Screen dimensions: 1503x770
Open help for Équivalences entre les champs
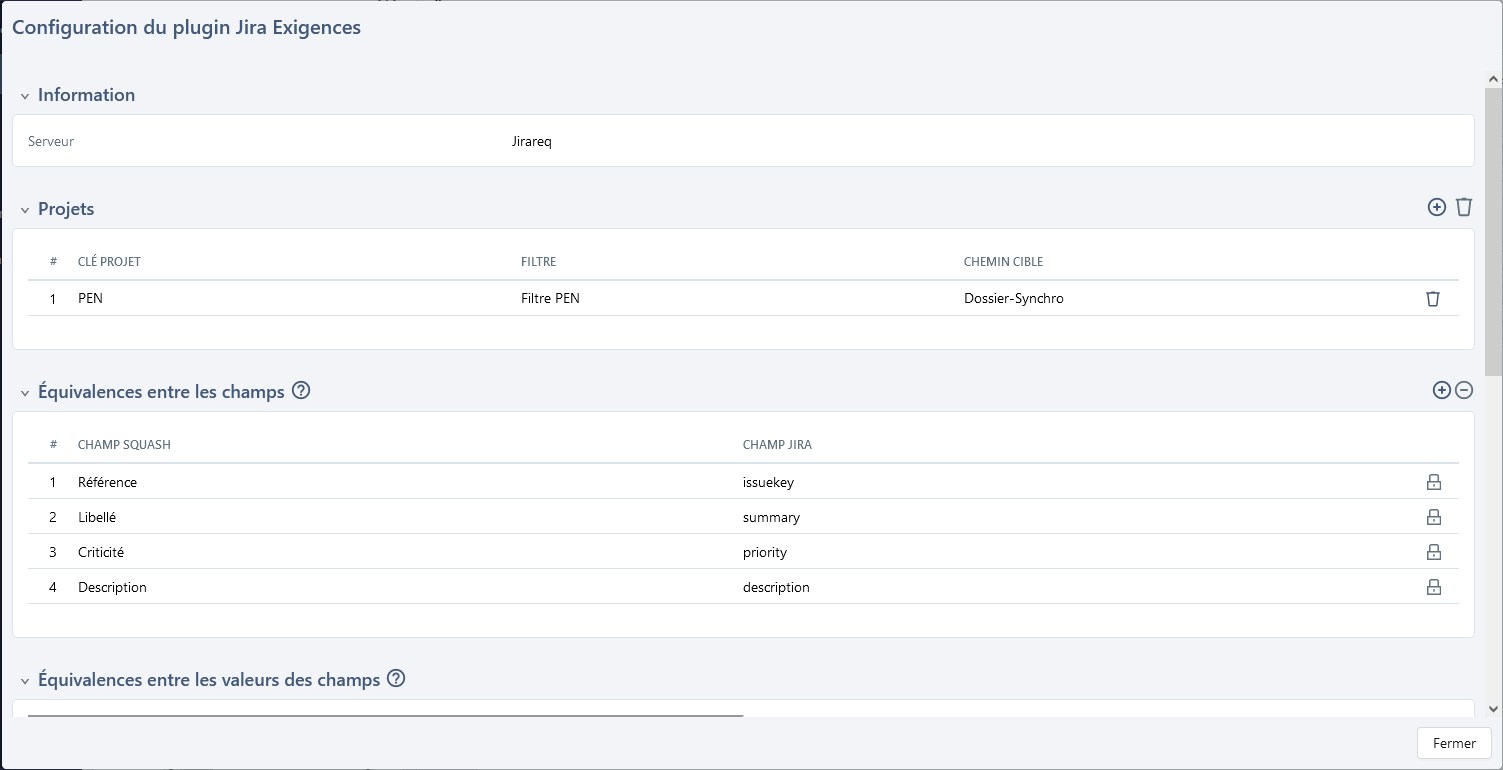click(x=301, y=391)
